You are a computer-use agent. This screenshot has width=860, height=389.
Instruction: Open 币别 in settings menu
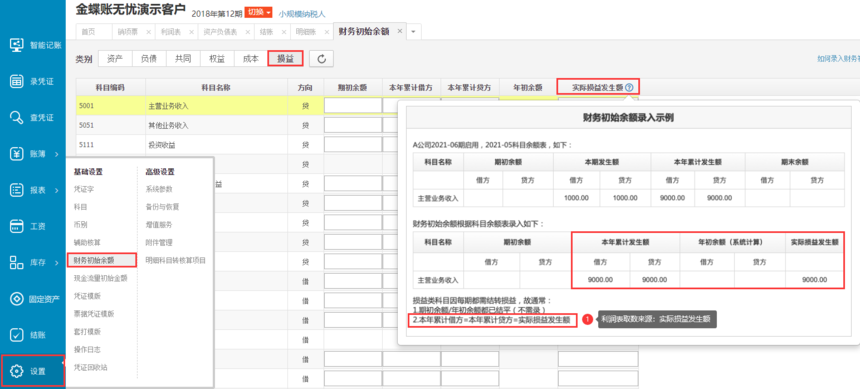click(80, 224)
